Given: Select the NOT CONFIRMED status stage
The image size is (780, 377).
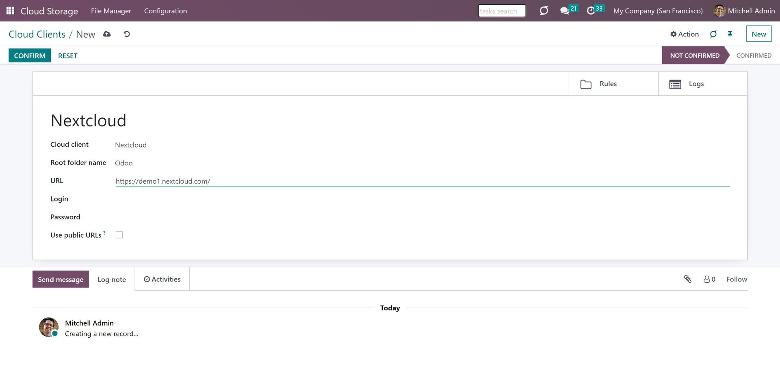Looking at the screenshot, I should pos(694,56).
